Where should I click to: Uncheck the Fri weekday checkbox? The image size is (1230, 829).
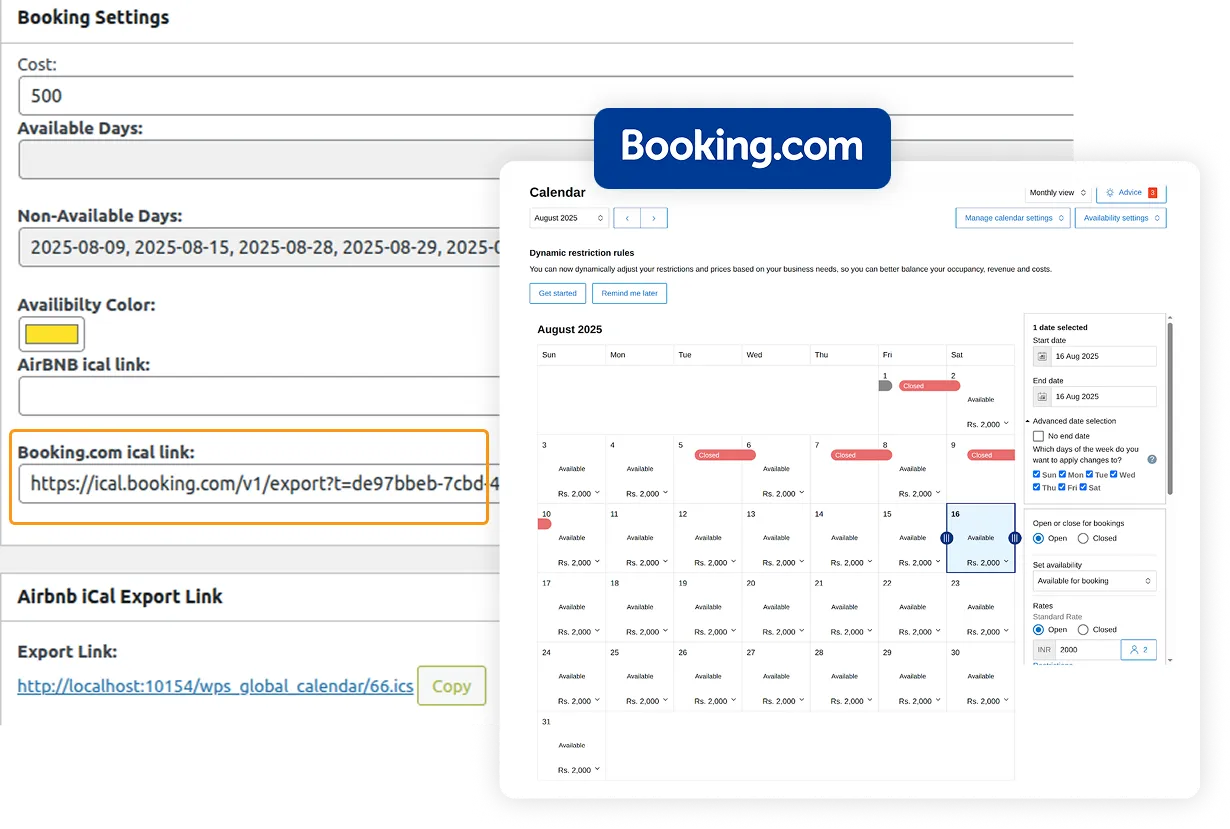coord(1062,487)
